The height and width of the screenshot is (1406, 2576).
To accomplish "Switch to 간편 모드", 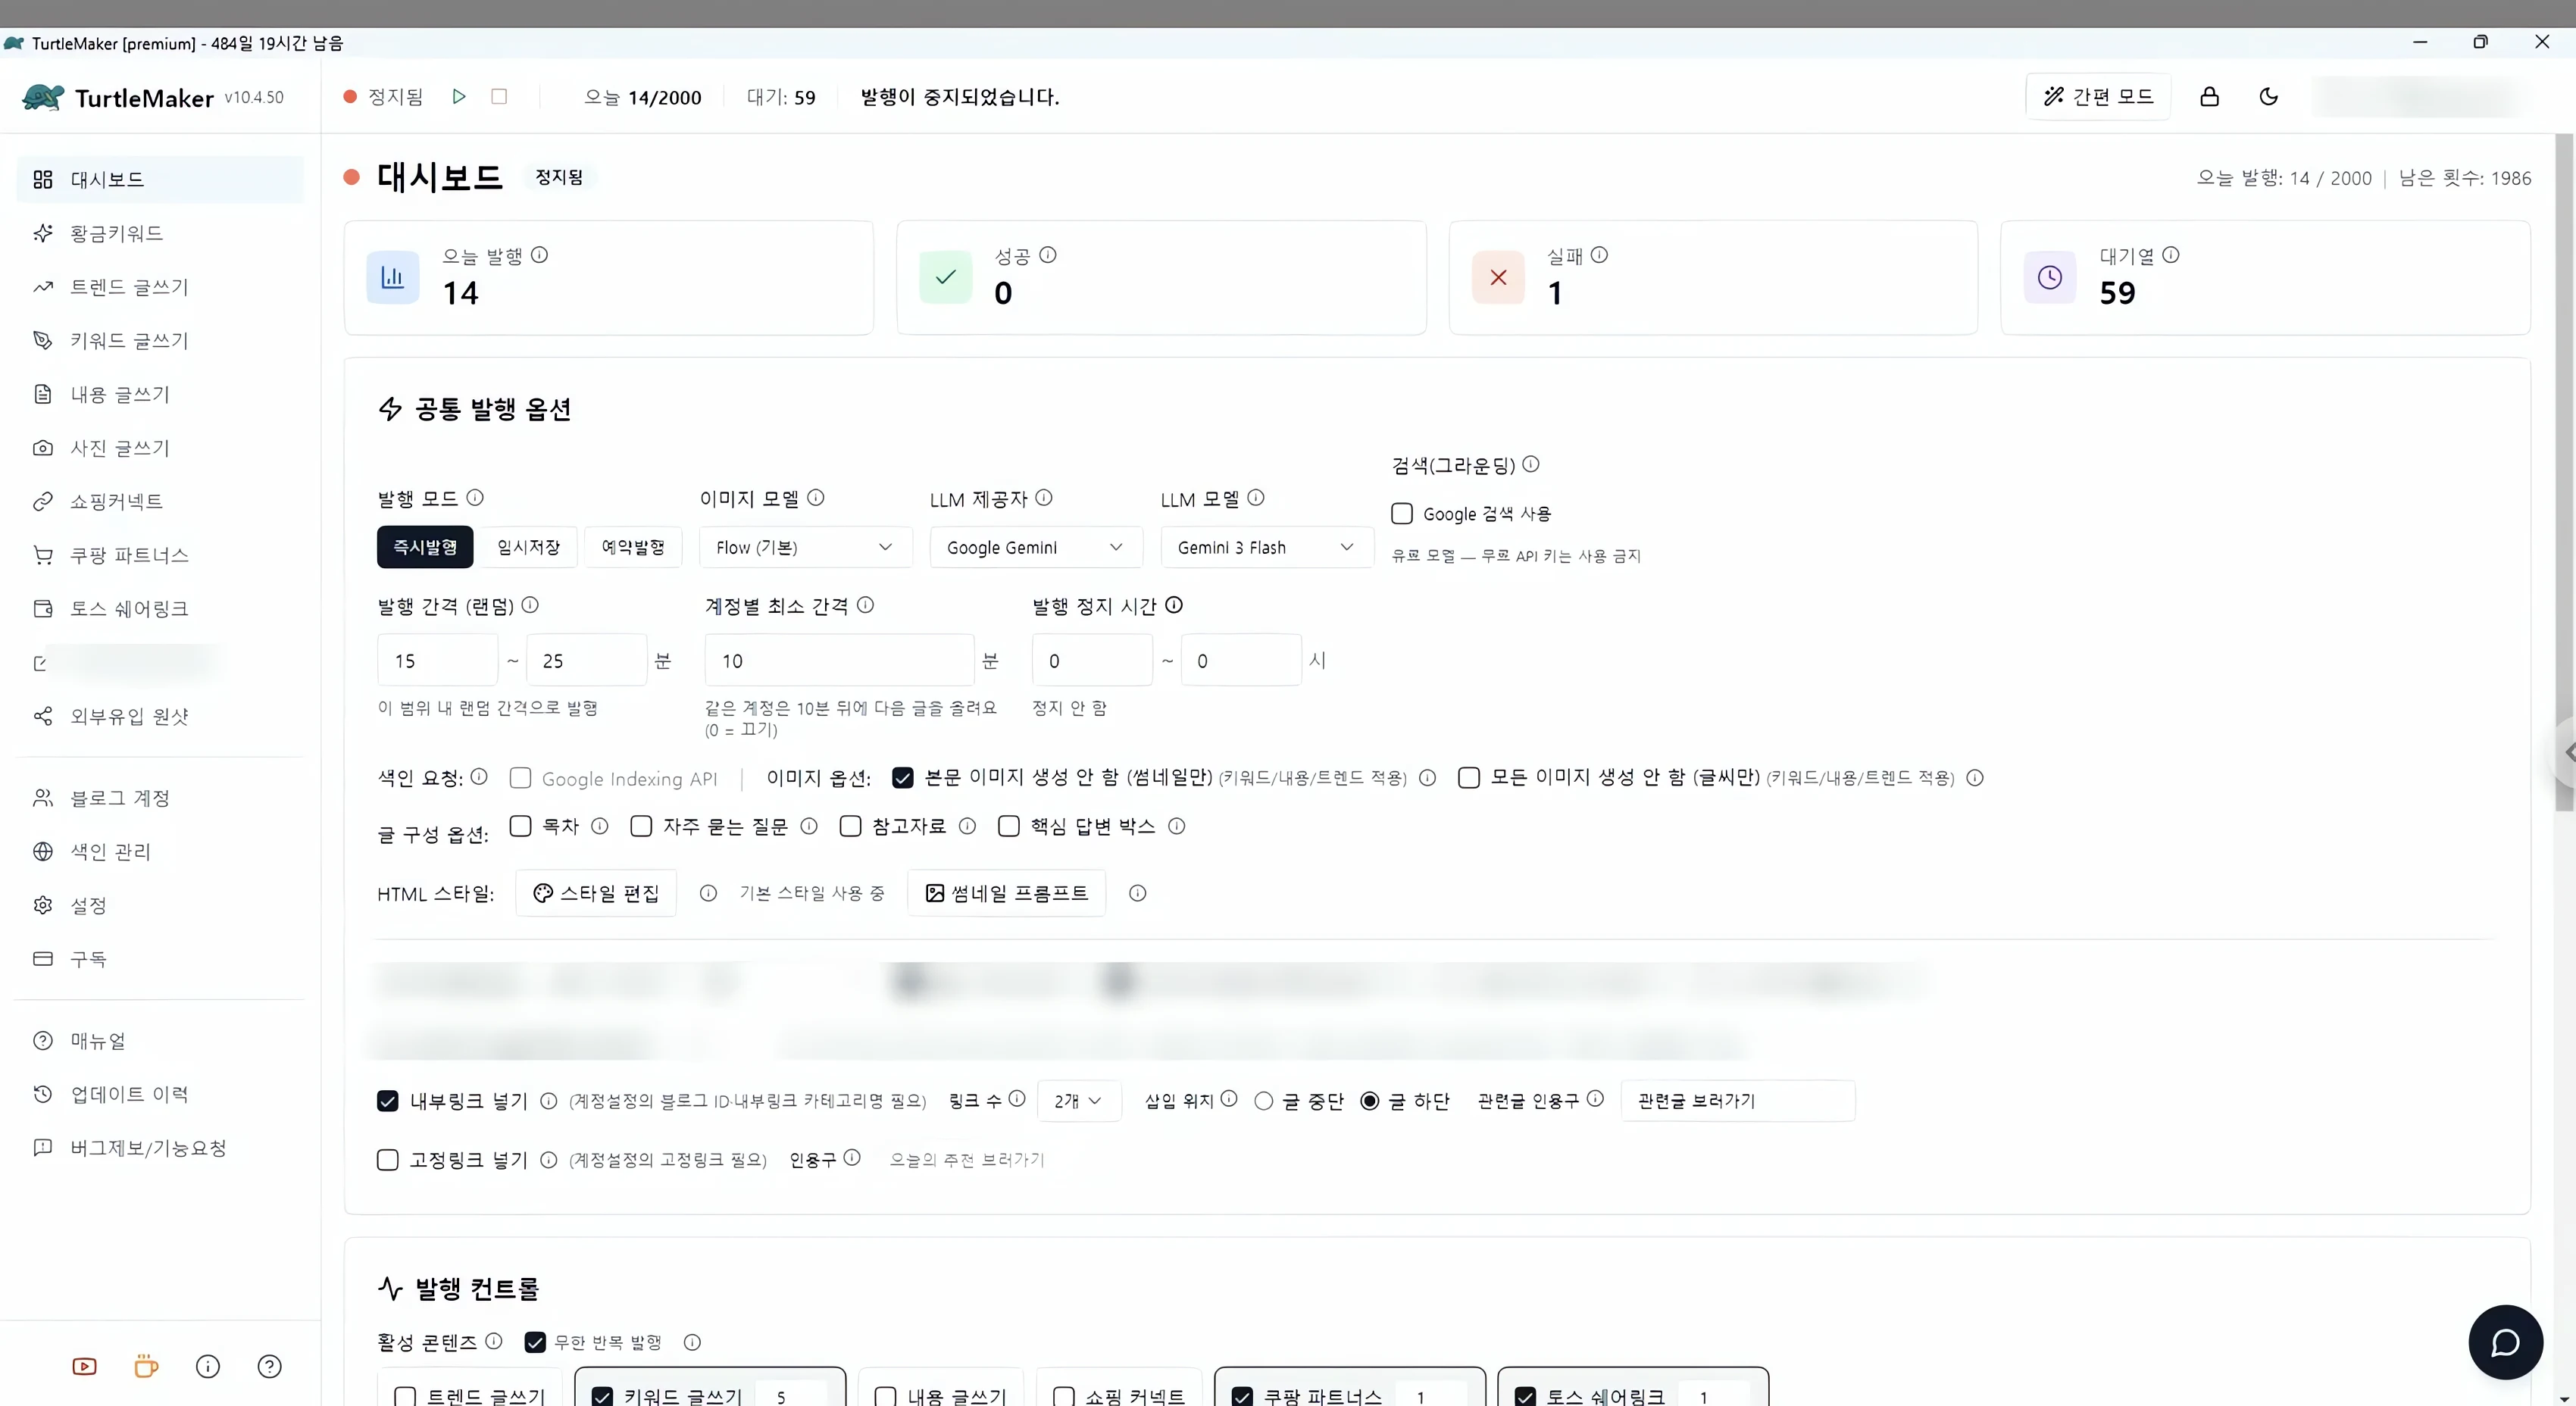I will tap(2098, 96).
